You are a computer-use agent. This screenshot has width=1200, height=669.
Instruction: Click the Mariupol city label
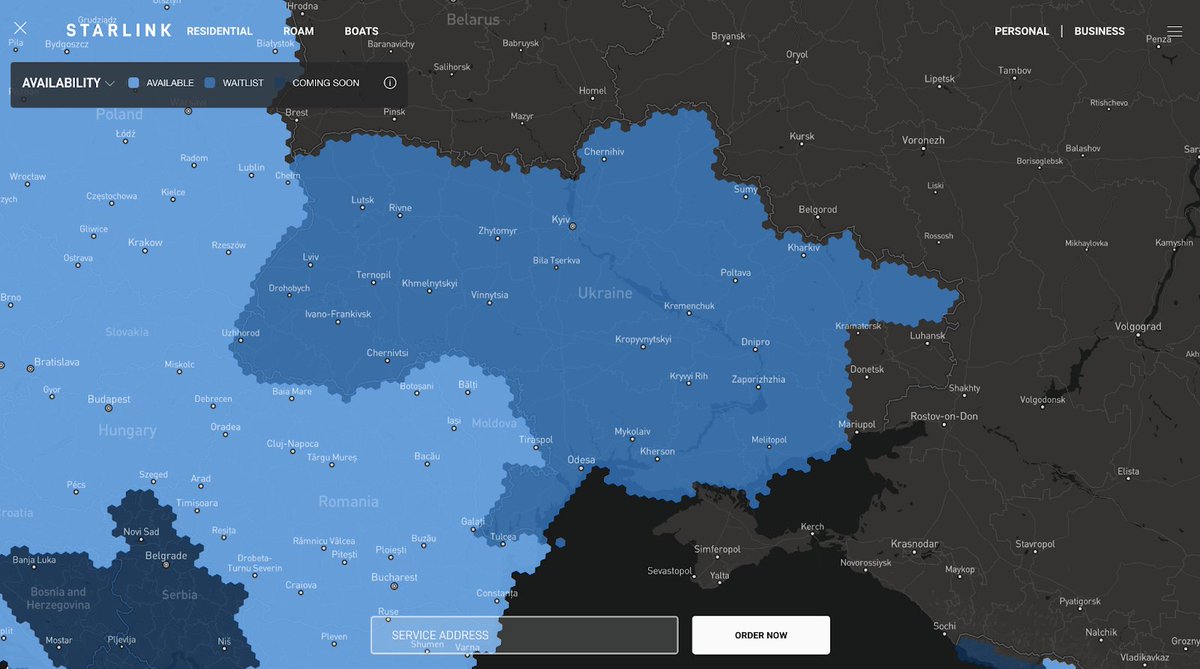[x=856, y=424]
